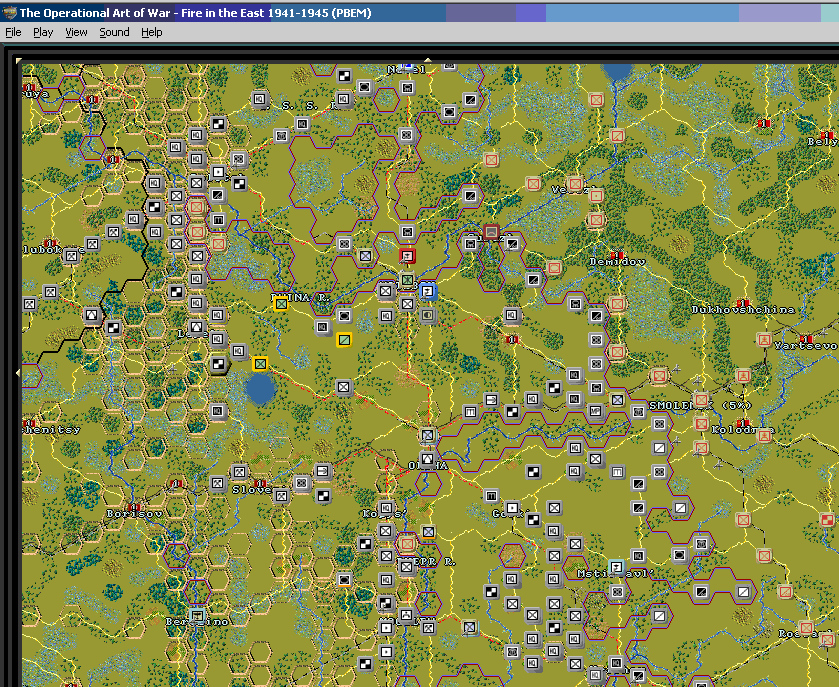The height and width of the screenshot is (687, 839).
Task: Click the red objective flag above Demidov
Action: coord(616,255)
